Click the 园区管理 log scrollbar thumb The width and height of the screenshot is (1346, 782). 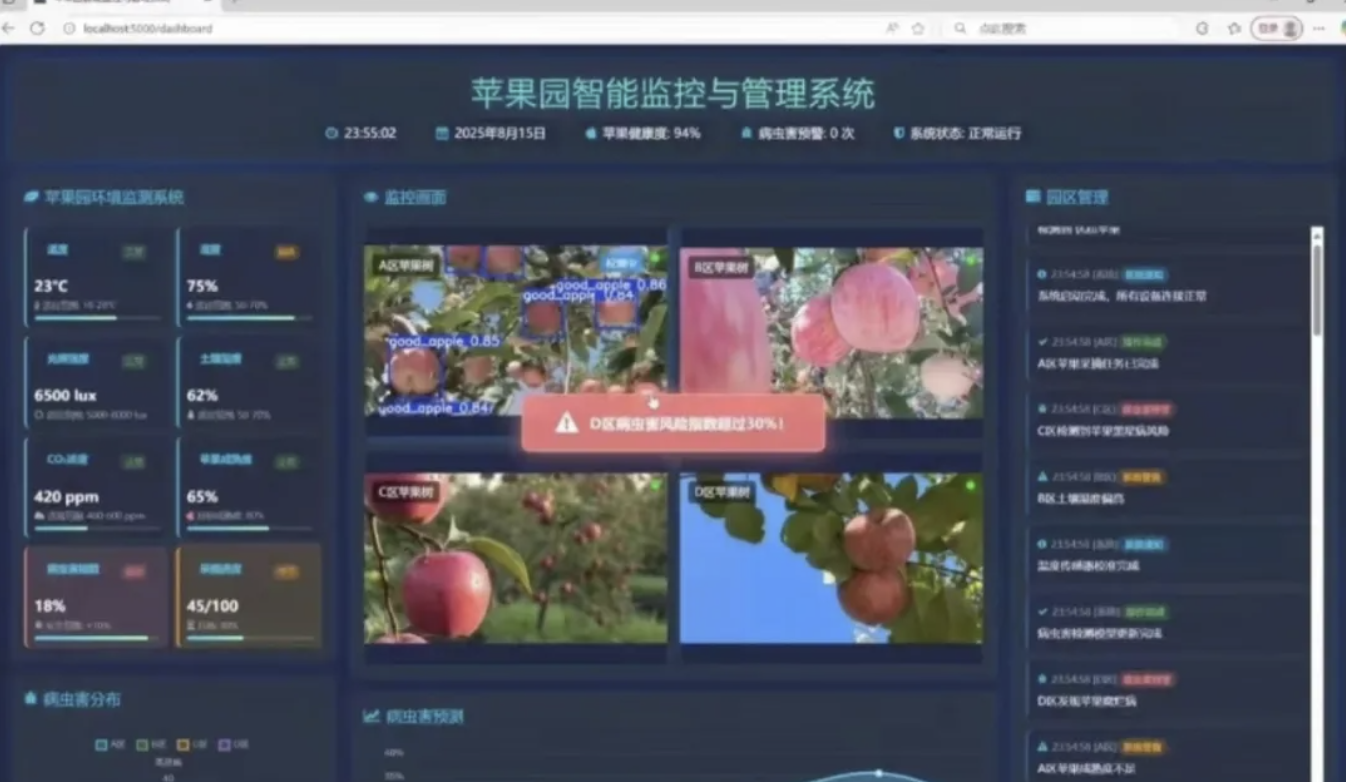1317,290
